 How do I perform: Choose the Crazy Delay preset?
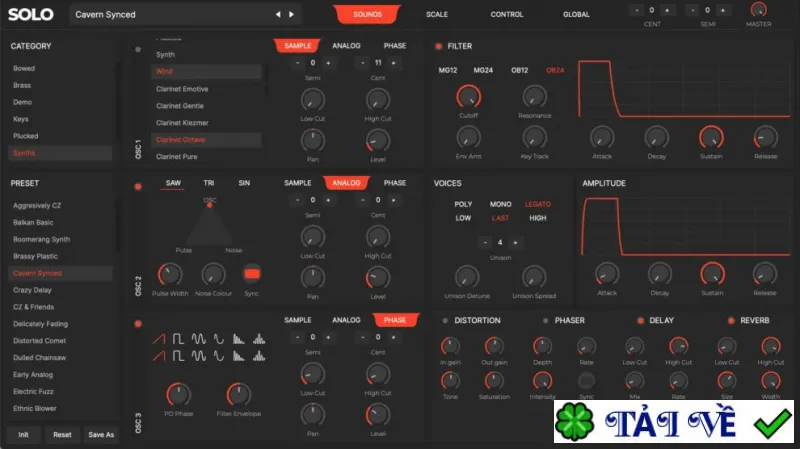point(32,290)
